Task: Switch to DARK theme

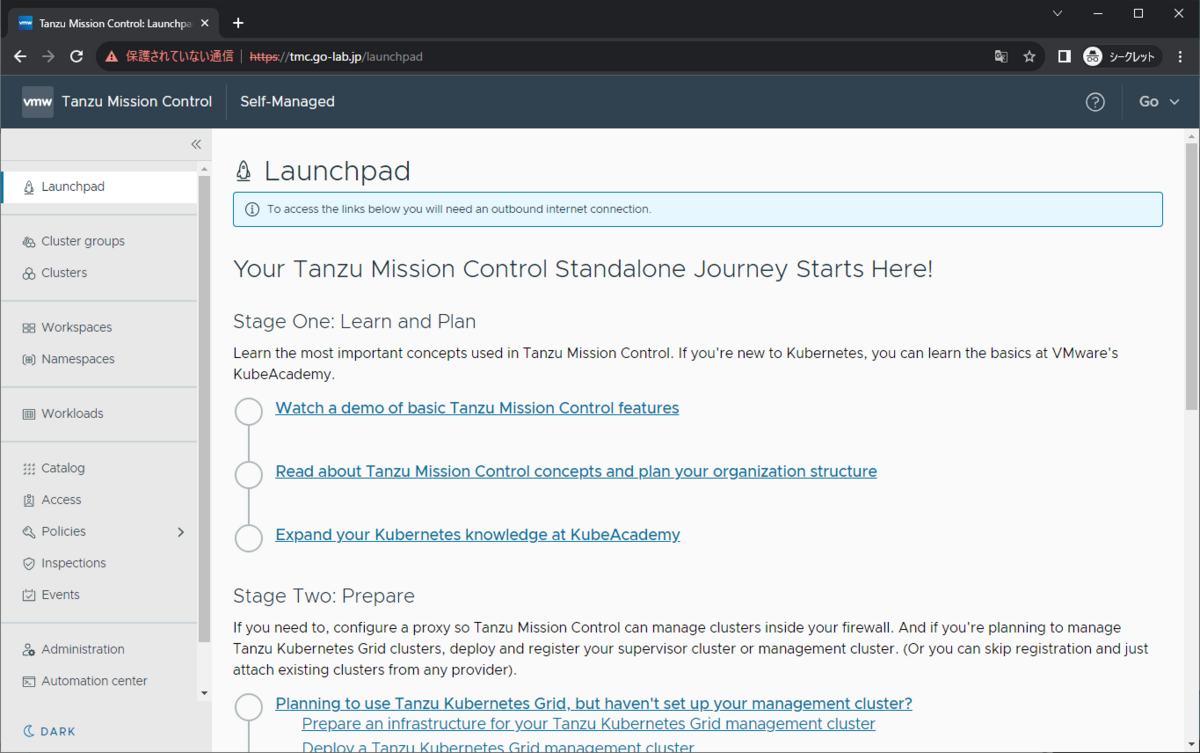Action: [x=49, y=731]
